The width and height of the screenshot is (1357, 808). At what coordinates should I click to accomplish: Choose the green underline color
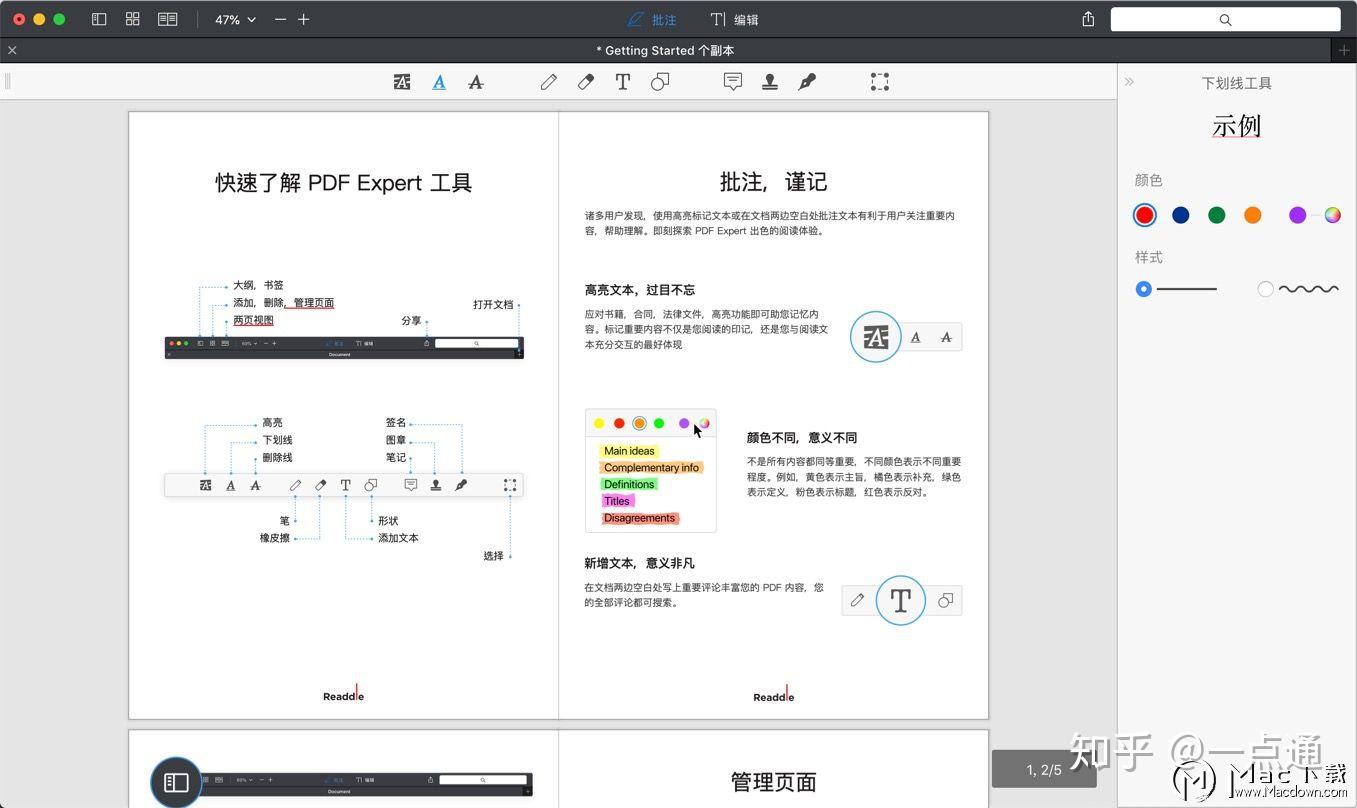tap(1217, 215)
